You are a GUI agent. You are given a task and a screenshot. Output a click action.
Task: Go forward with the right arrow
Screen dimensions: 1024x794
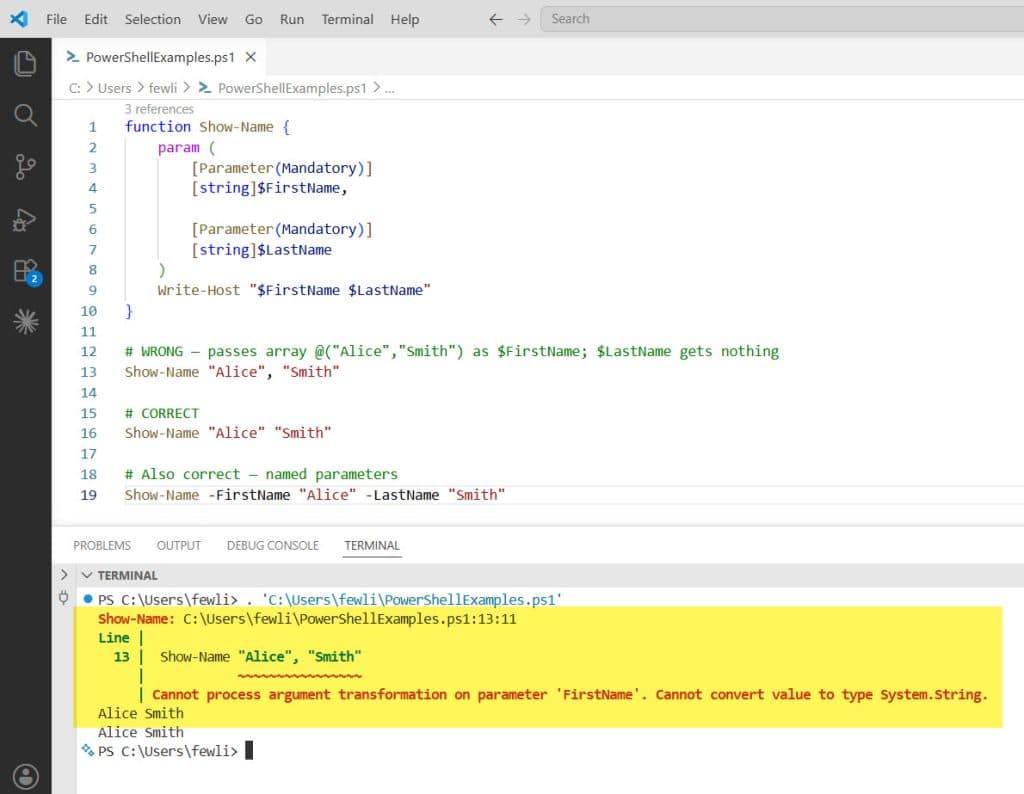tap(524, 20)
